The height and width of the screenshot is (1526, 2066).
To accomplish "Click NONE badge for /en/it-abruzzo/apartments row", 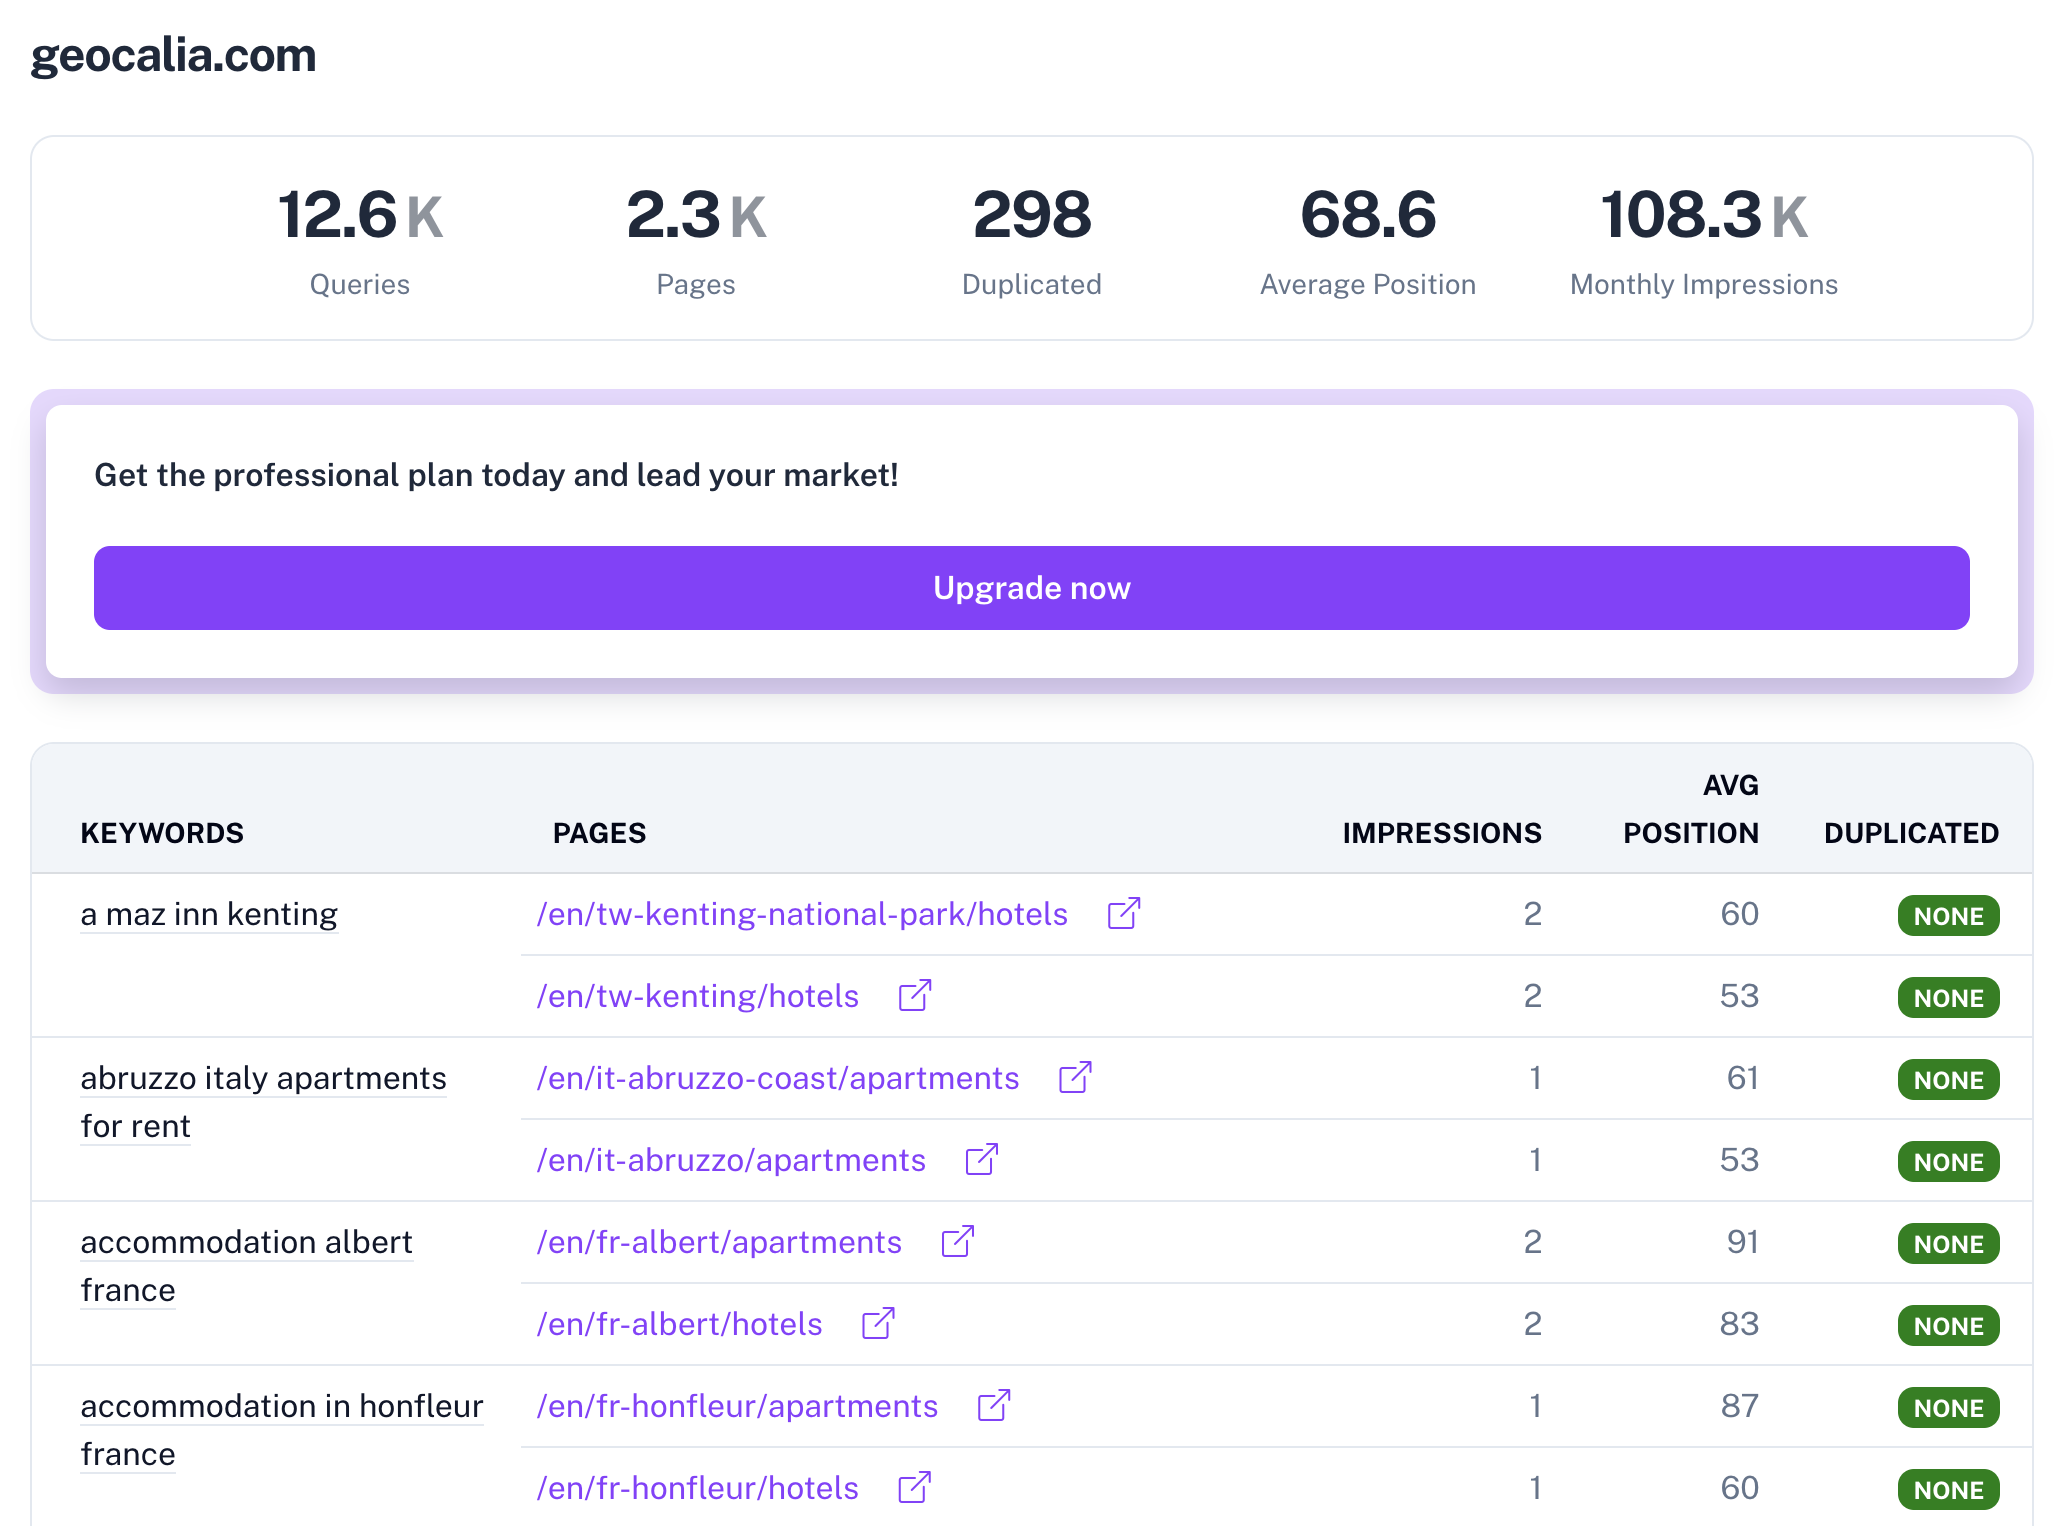I will [1949, 1162].
